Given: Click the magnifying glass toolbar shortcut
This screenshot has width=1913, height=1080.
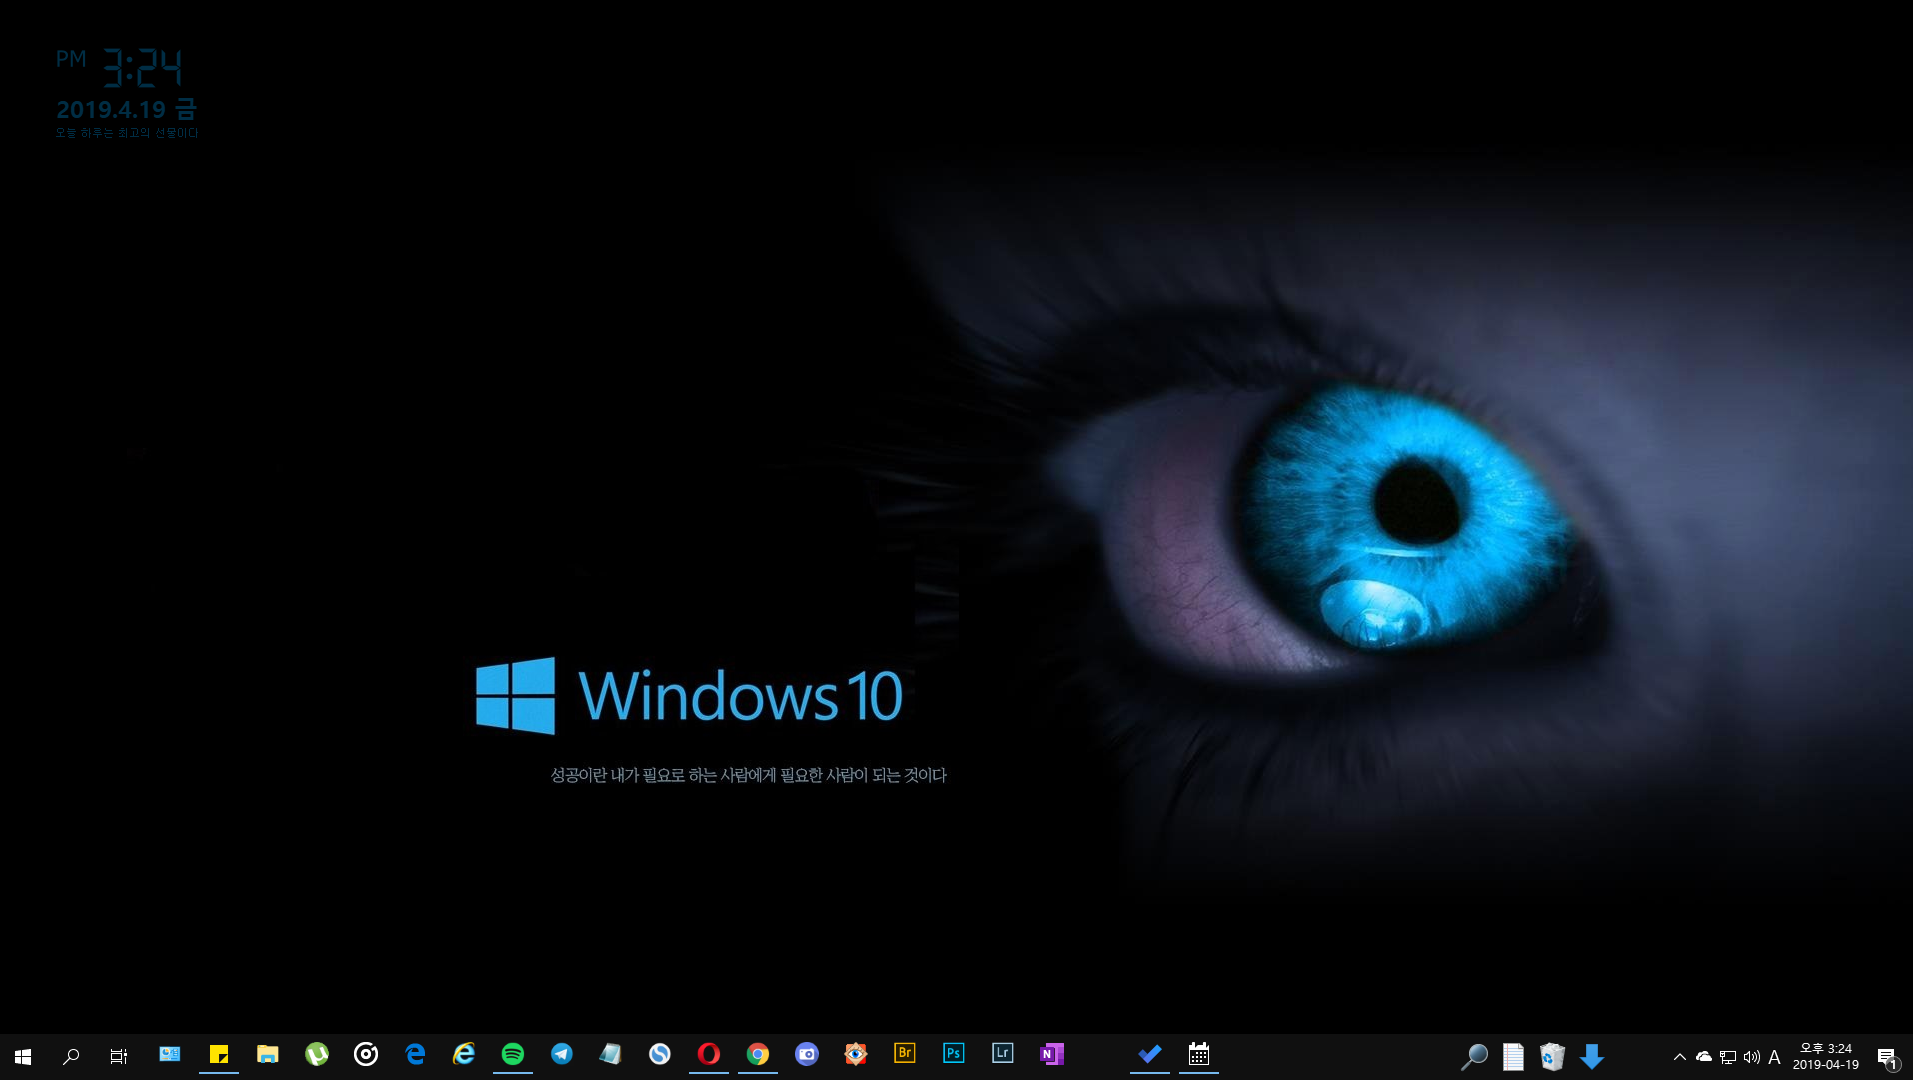Looking at the screenshot, I should tap(1475, 1056).
